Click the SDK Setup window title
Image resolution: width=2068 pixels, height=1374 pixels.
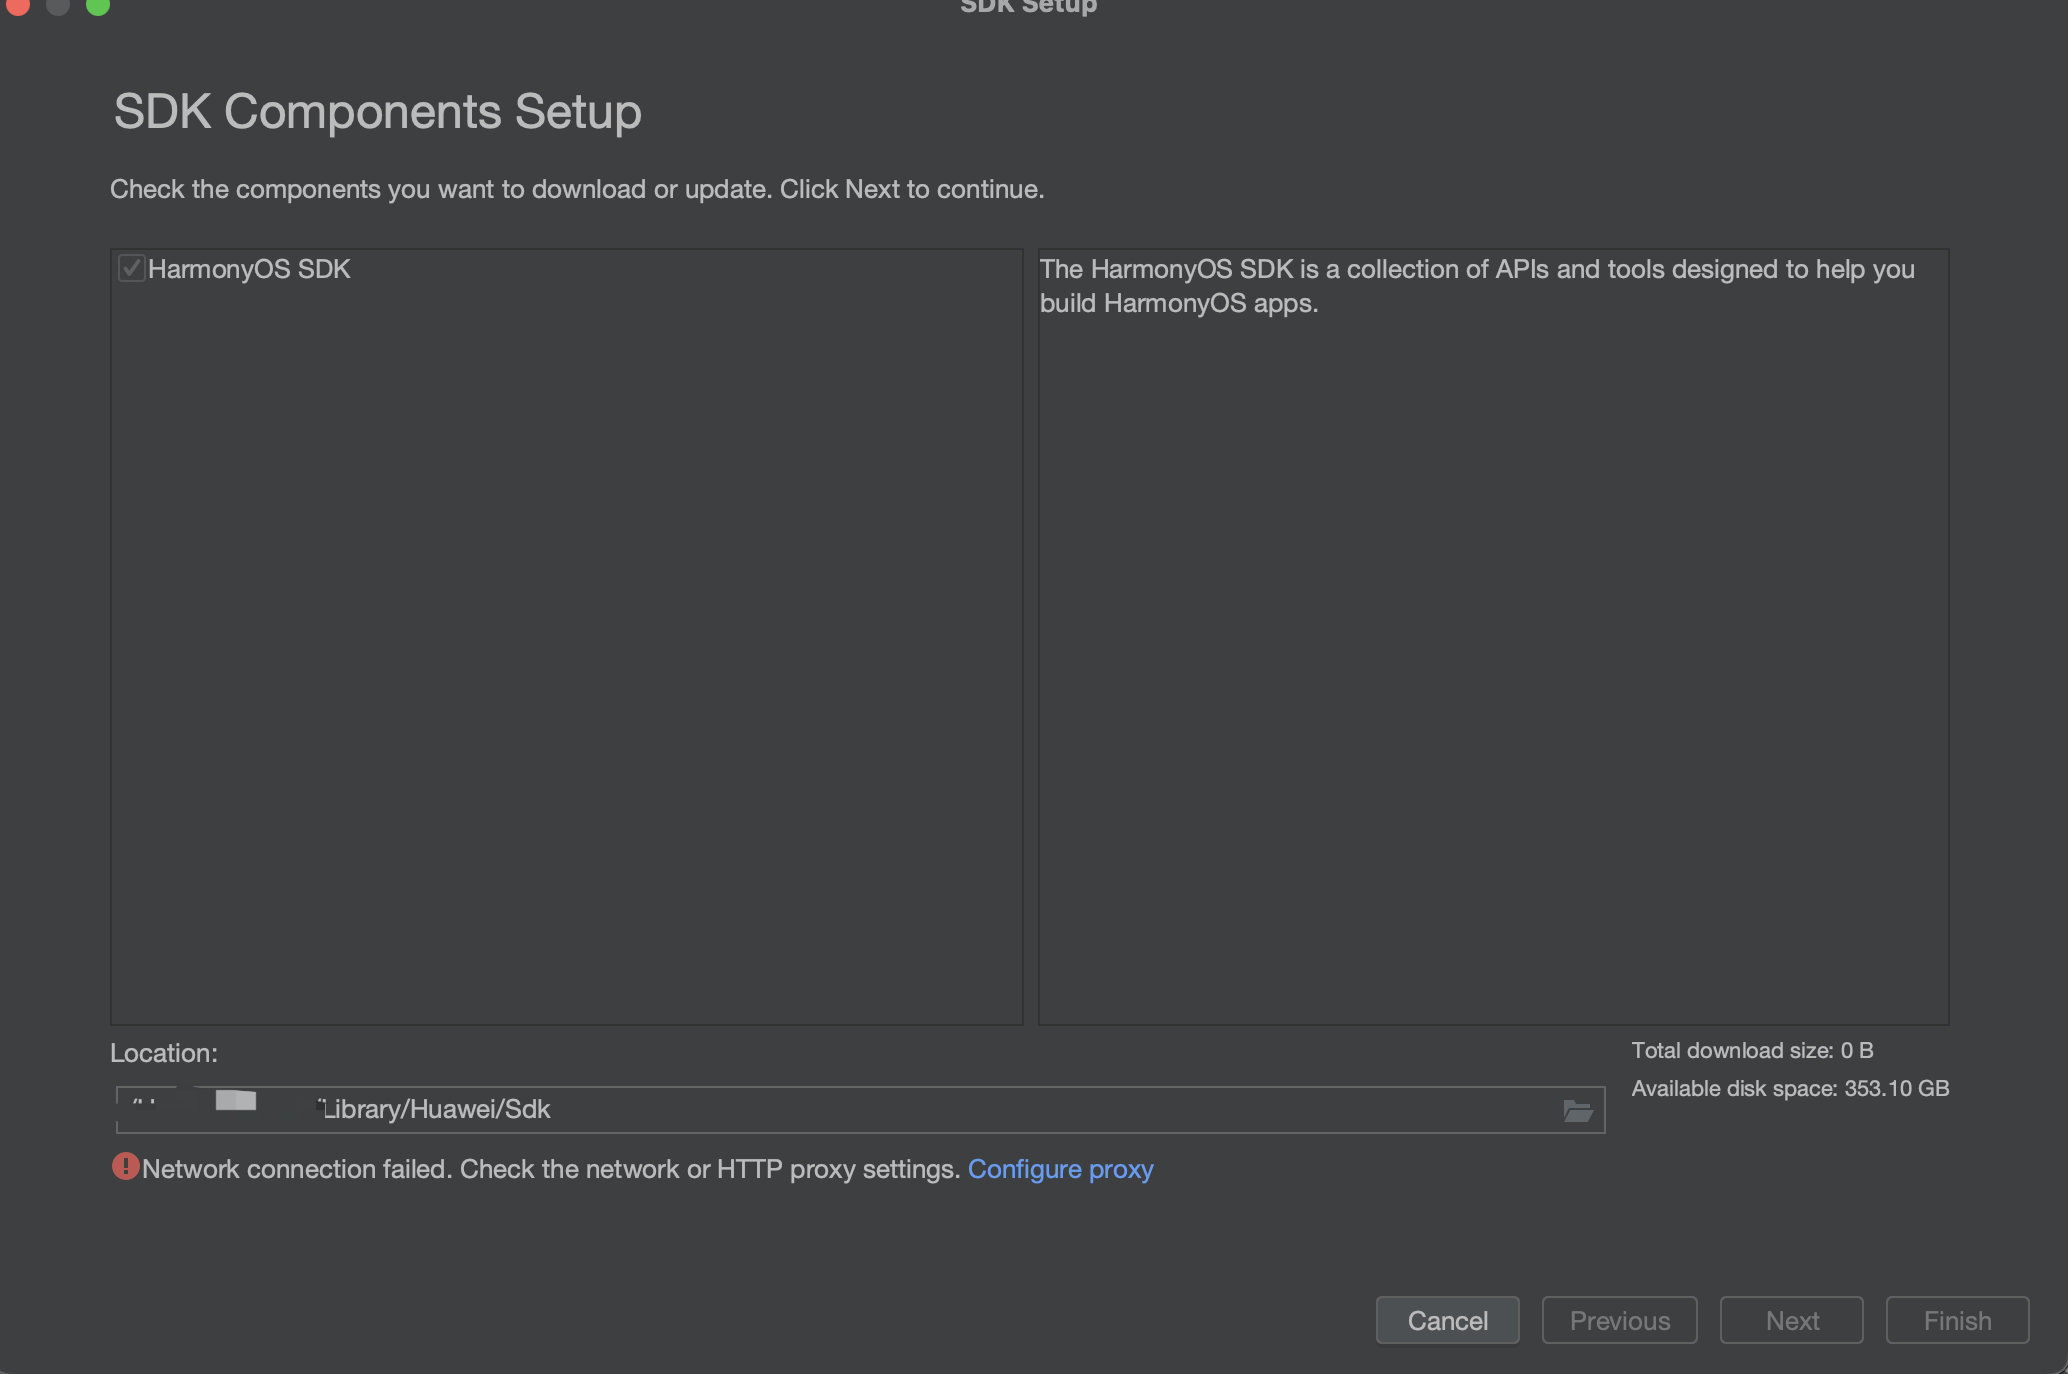point(1028,7)
